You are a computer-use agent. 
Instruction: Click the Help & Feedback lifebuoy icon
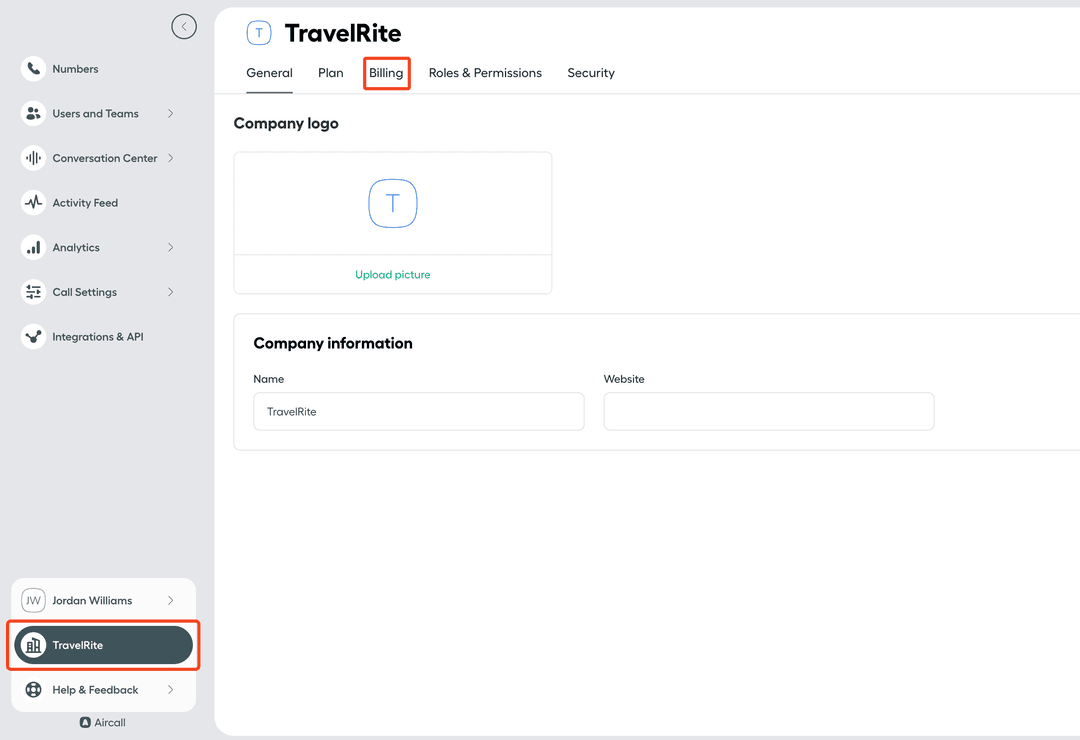34,690
